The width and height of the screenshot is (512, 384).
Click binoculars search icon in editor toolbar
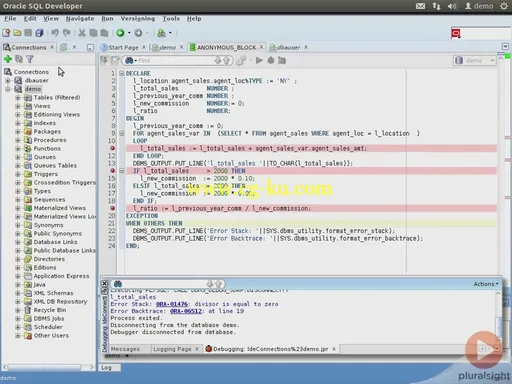point(129,60)
